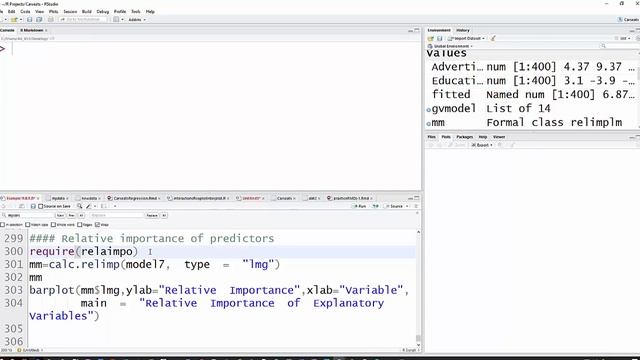Toggle the In selection checkbox
The height and width of the screenshot is (360, 640).
pyautogui.click(x=2, y=224)
